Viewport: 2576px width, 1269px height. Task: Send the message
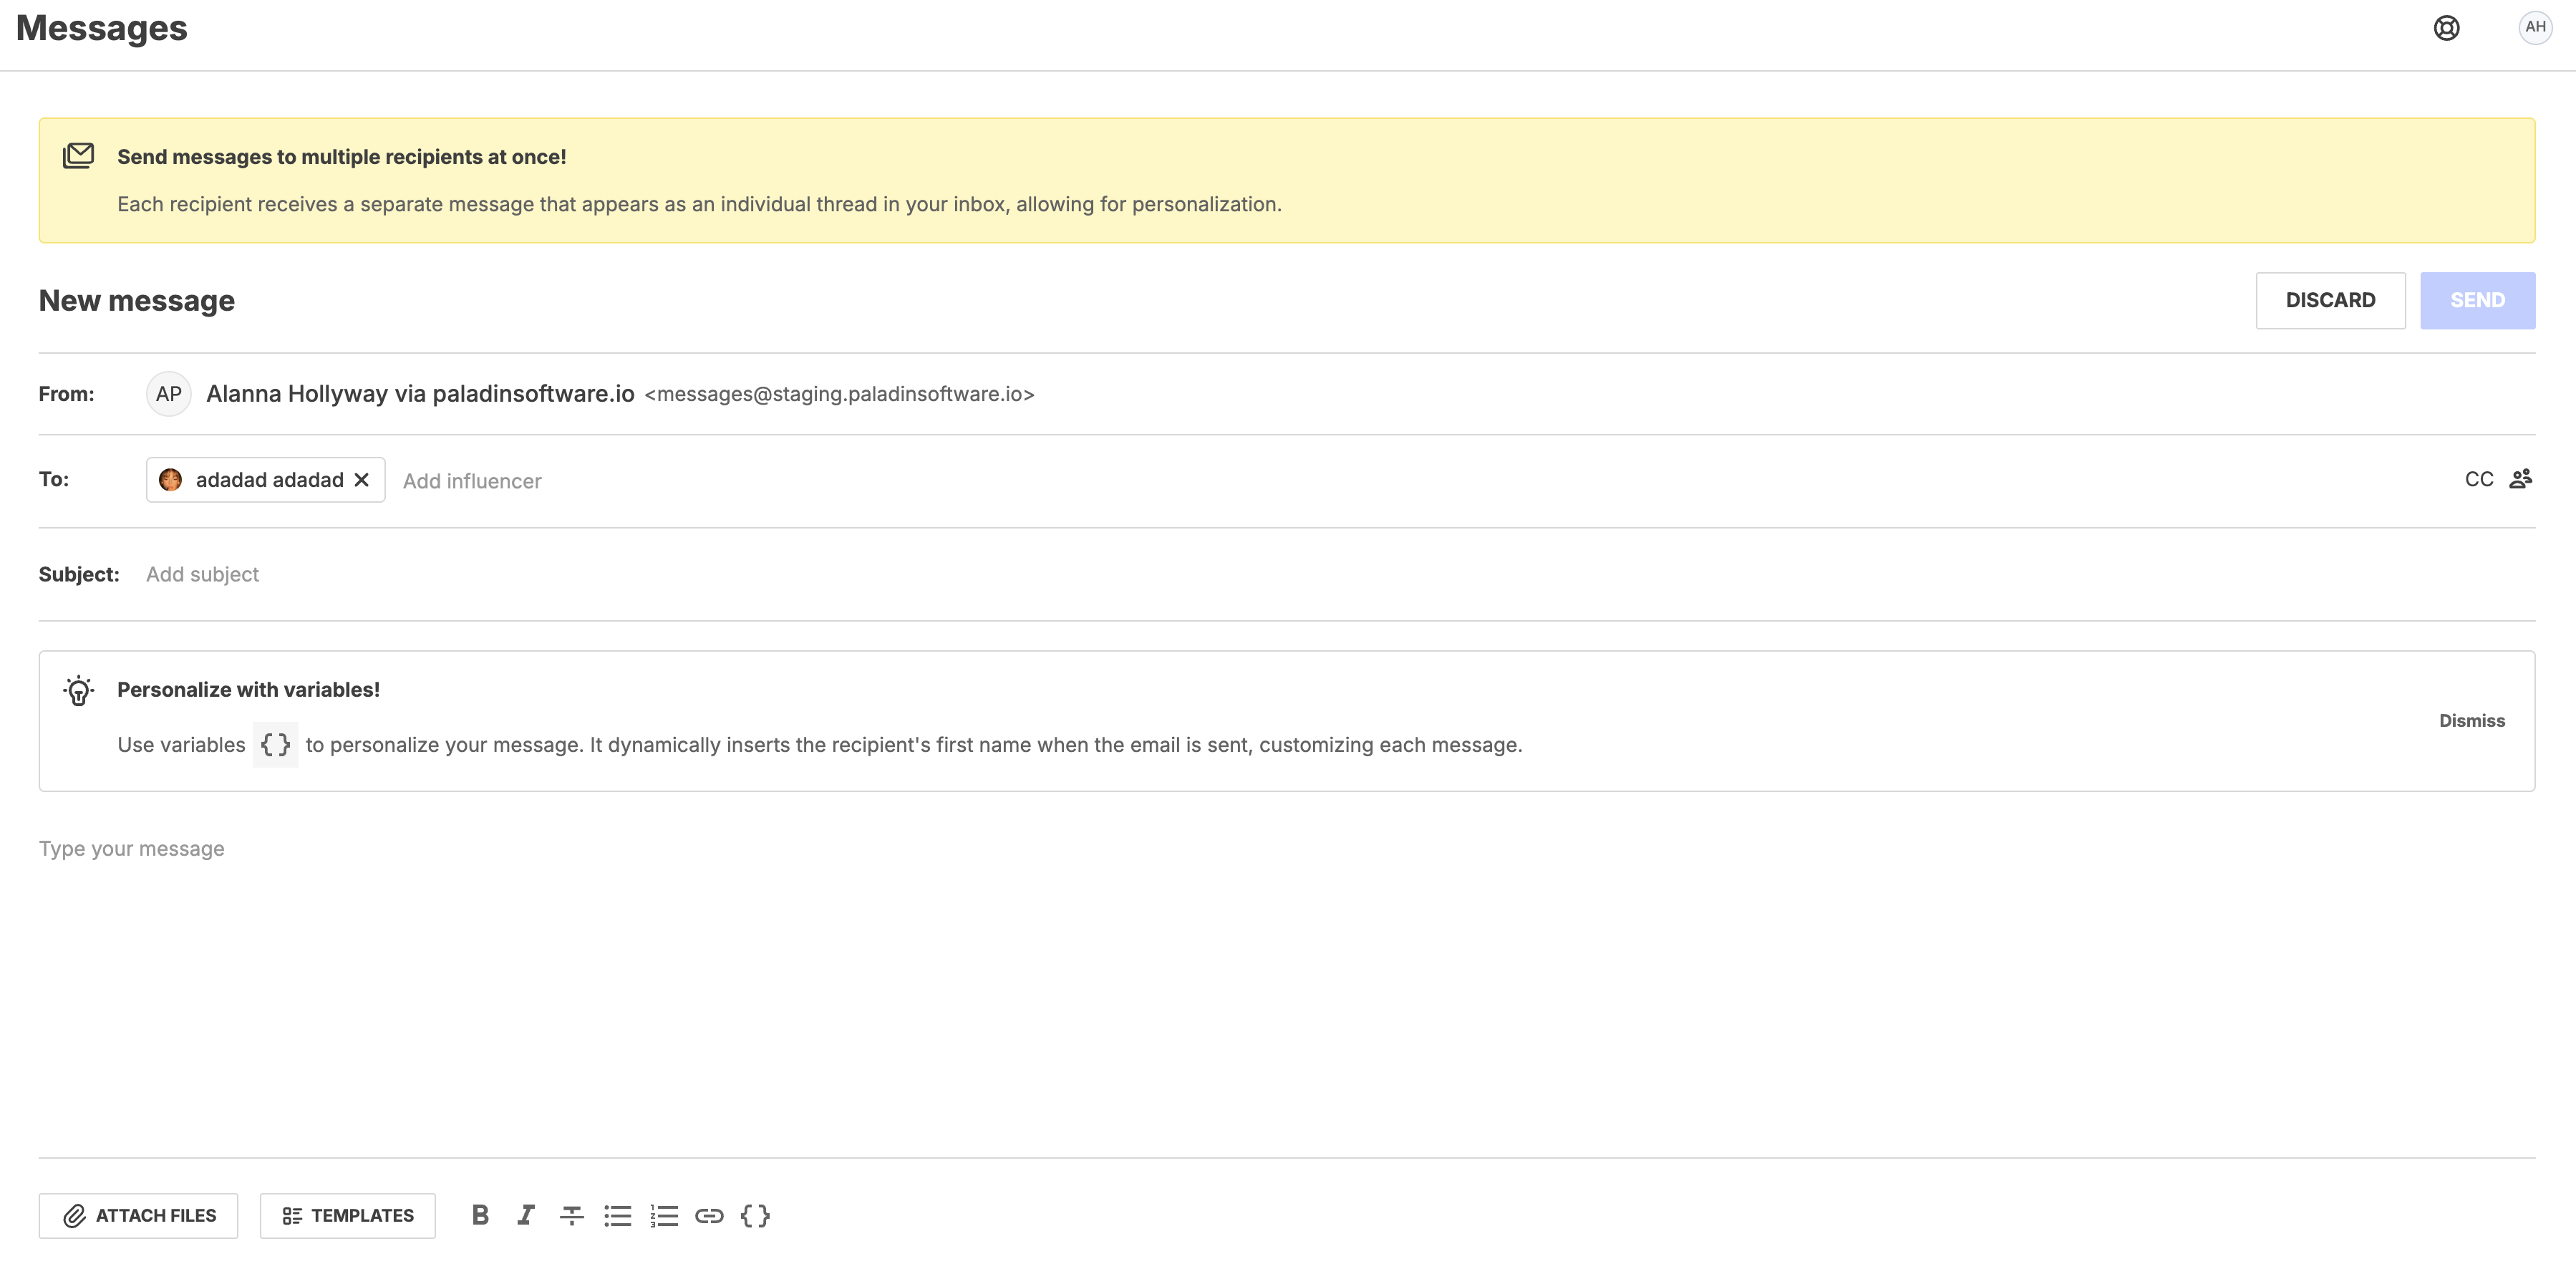coord(2477,301)
